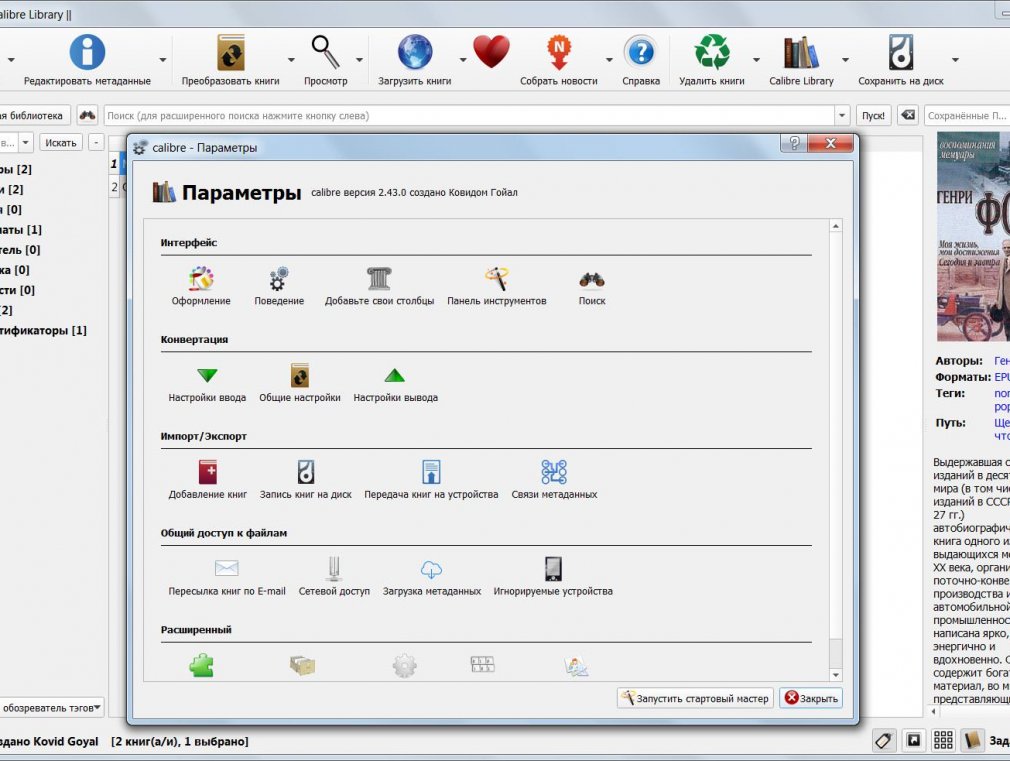Click the question mark help button in dialog title bar
The height and width of the screenshot is (761, 1010).
[x=794, y=142]
